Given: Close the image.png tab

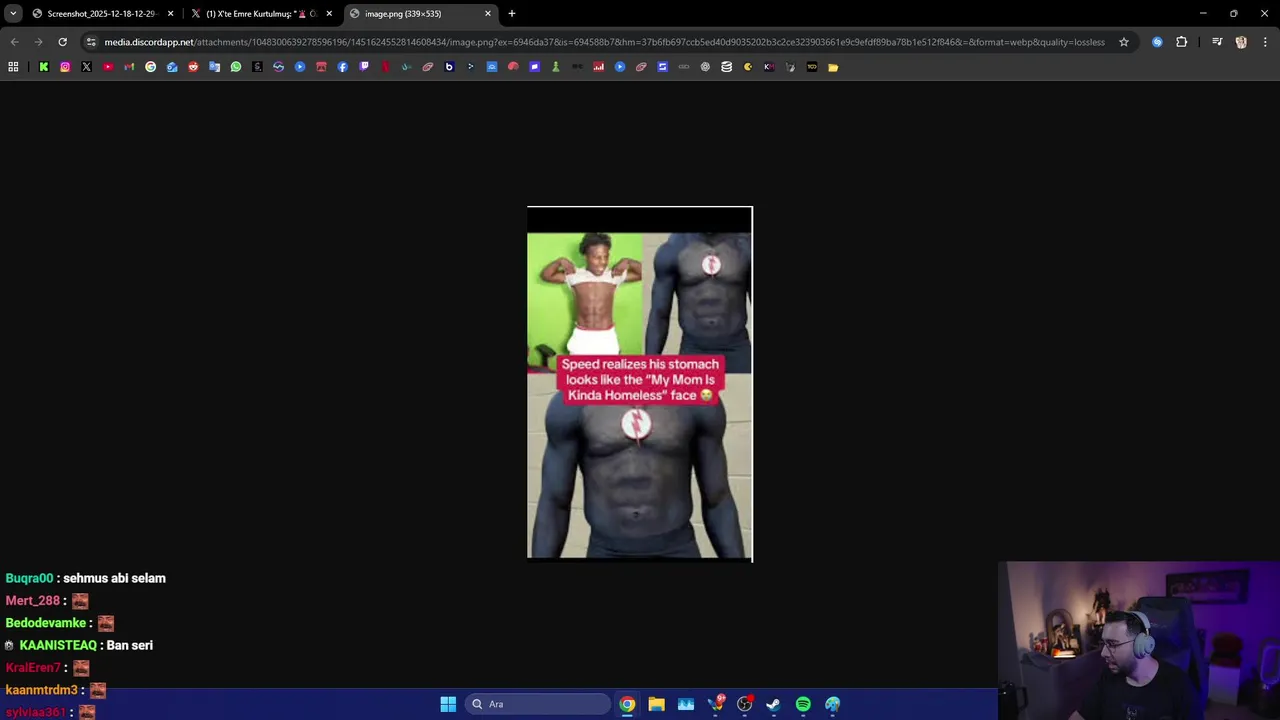Looking at the screenshot, I should [488, 13].
